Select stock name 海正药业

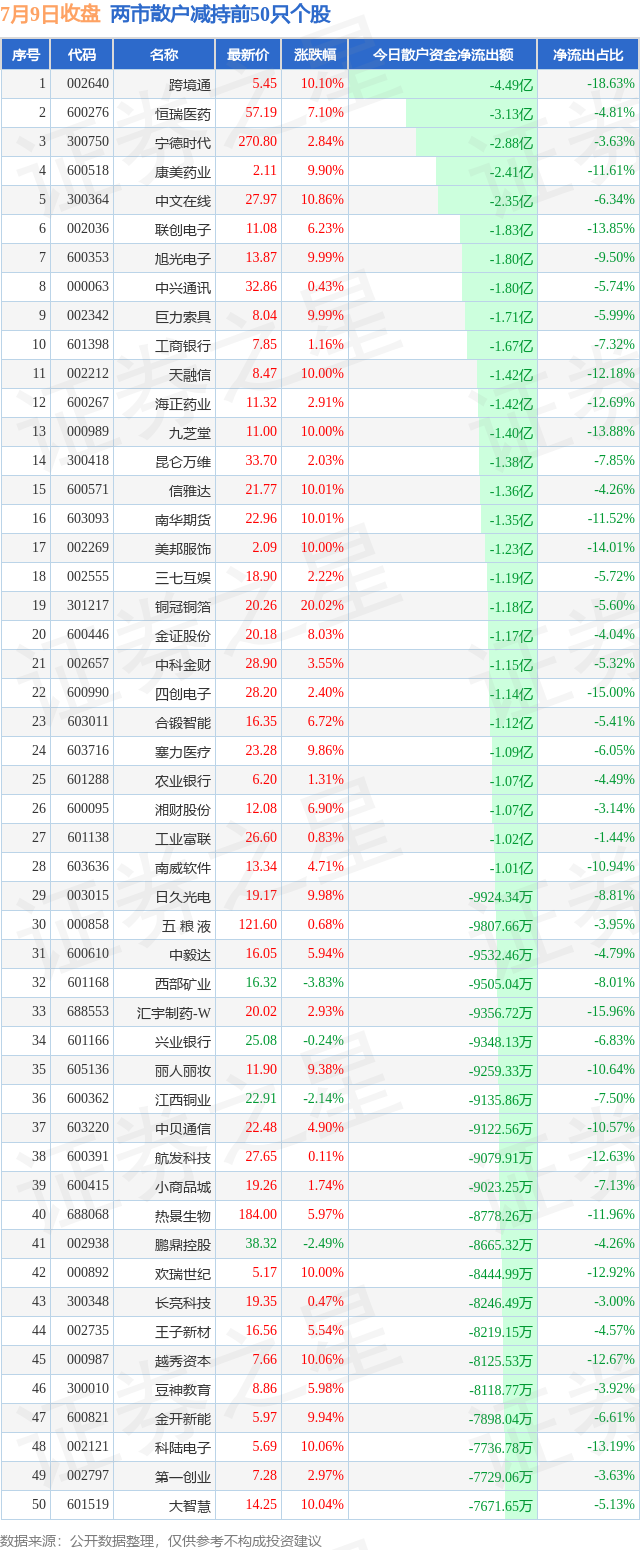click(x=183, y=403)
